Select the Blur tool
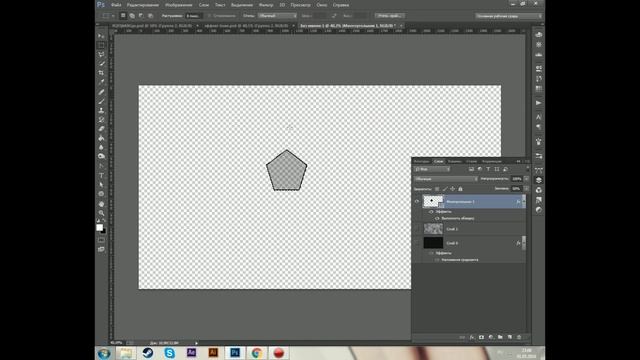Image resolution: width=640 pixels, height=360 pixels. (101, 147)
